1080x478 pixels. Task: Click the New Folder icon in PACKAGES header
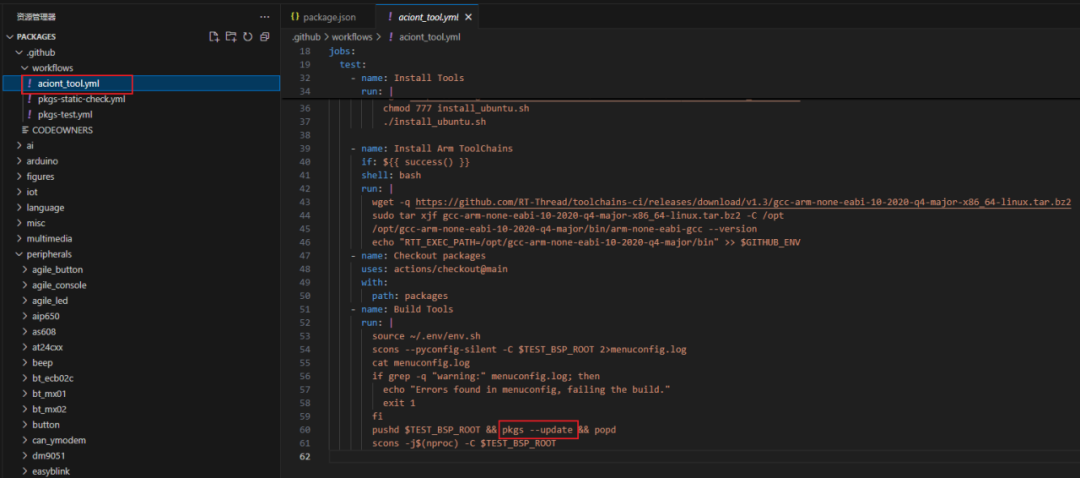(x=231, y=37)
